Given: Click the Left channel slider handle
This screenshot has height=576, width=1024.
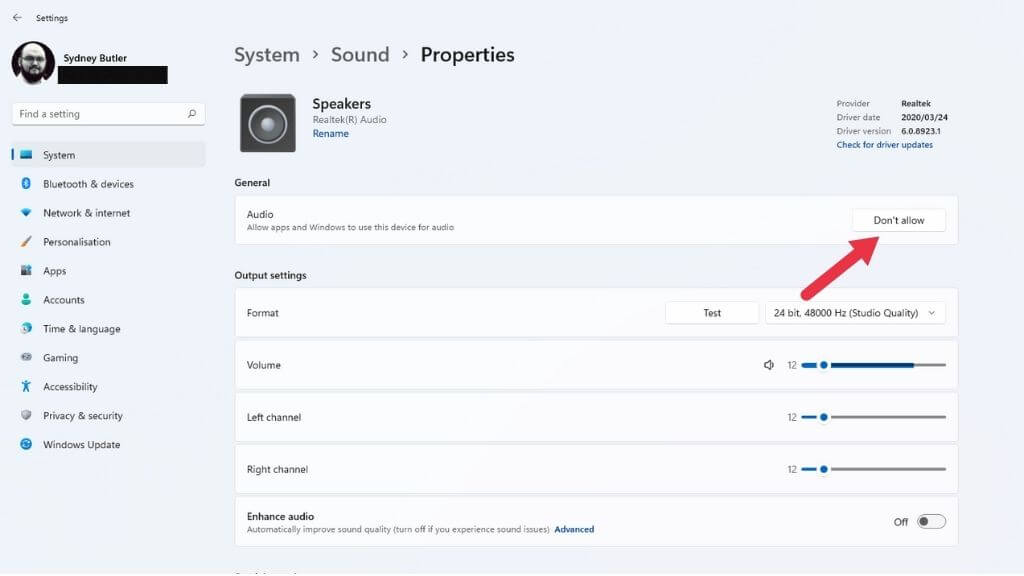Looking at the screenshot, I should coord(824,417).
